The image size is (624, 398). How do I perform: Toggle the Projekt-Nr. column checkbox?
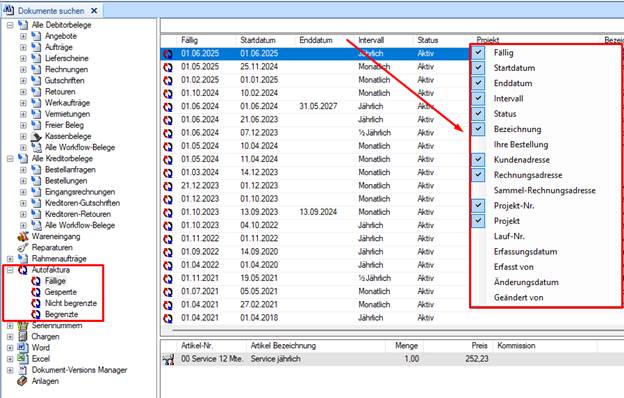(x=478, y=205)
